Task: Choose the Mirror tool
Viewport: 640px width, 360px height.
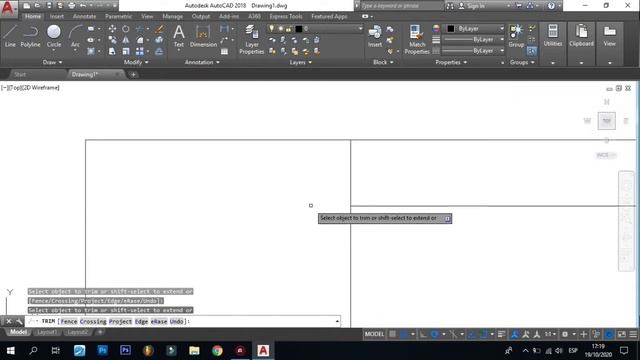Action: (126, 40)
